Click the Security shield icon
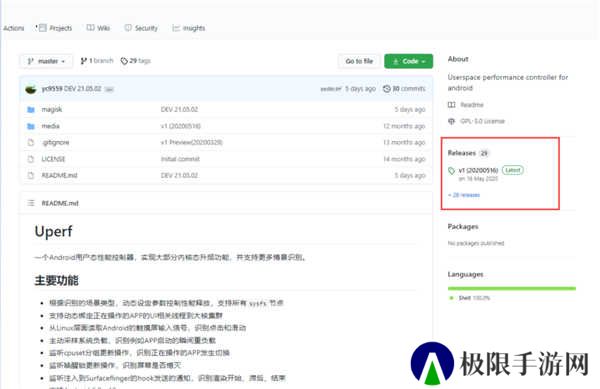This screenshot has height=389, width=600. (x=128, y=28)
